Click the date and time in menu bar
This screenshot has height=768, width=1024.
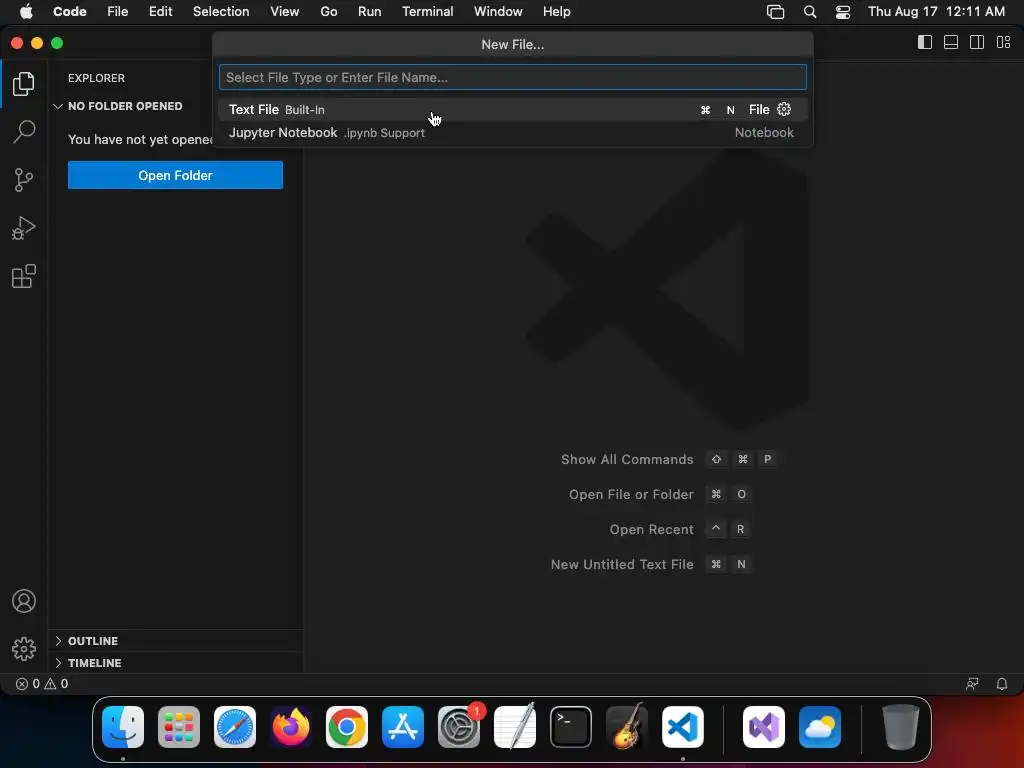click(936, 11)
